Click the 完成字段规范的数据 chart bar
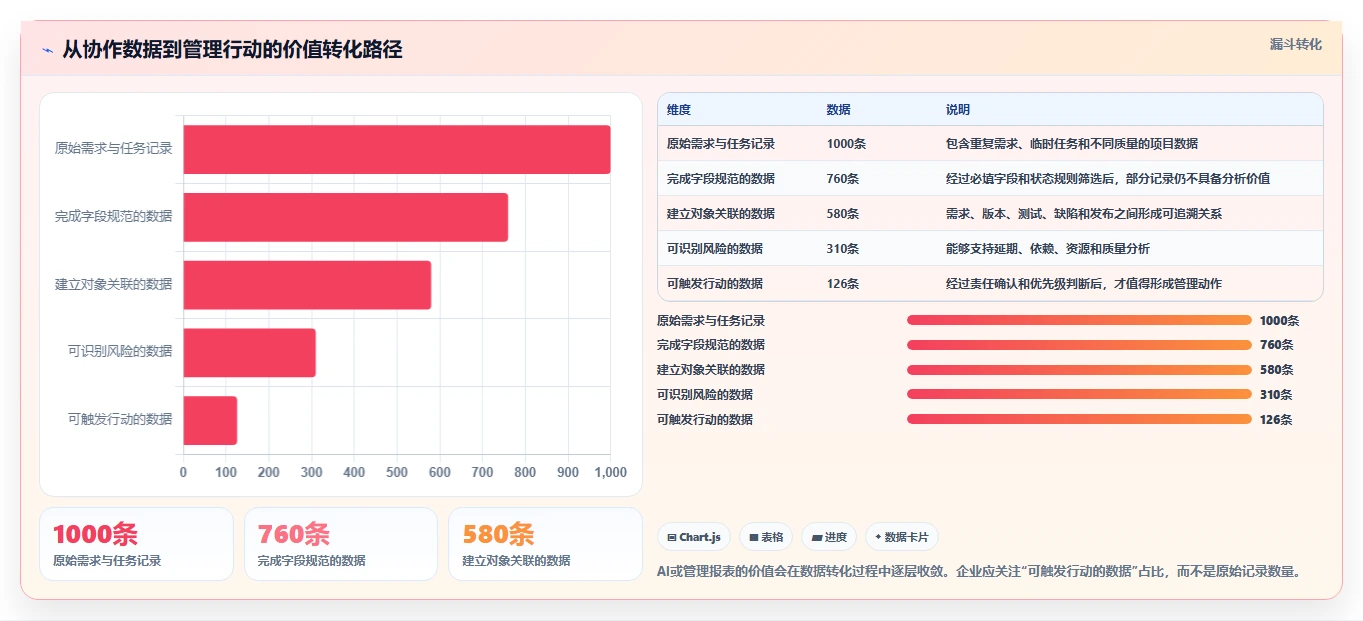The image size is (1363, 621). (x=346, y=217)
